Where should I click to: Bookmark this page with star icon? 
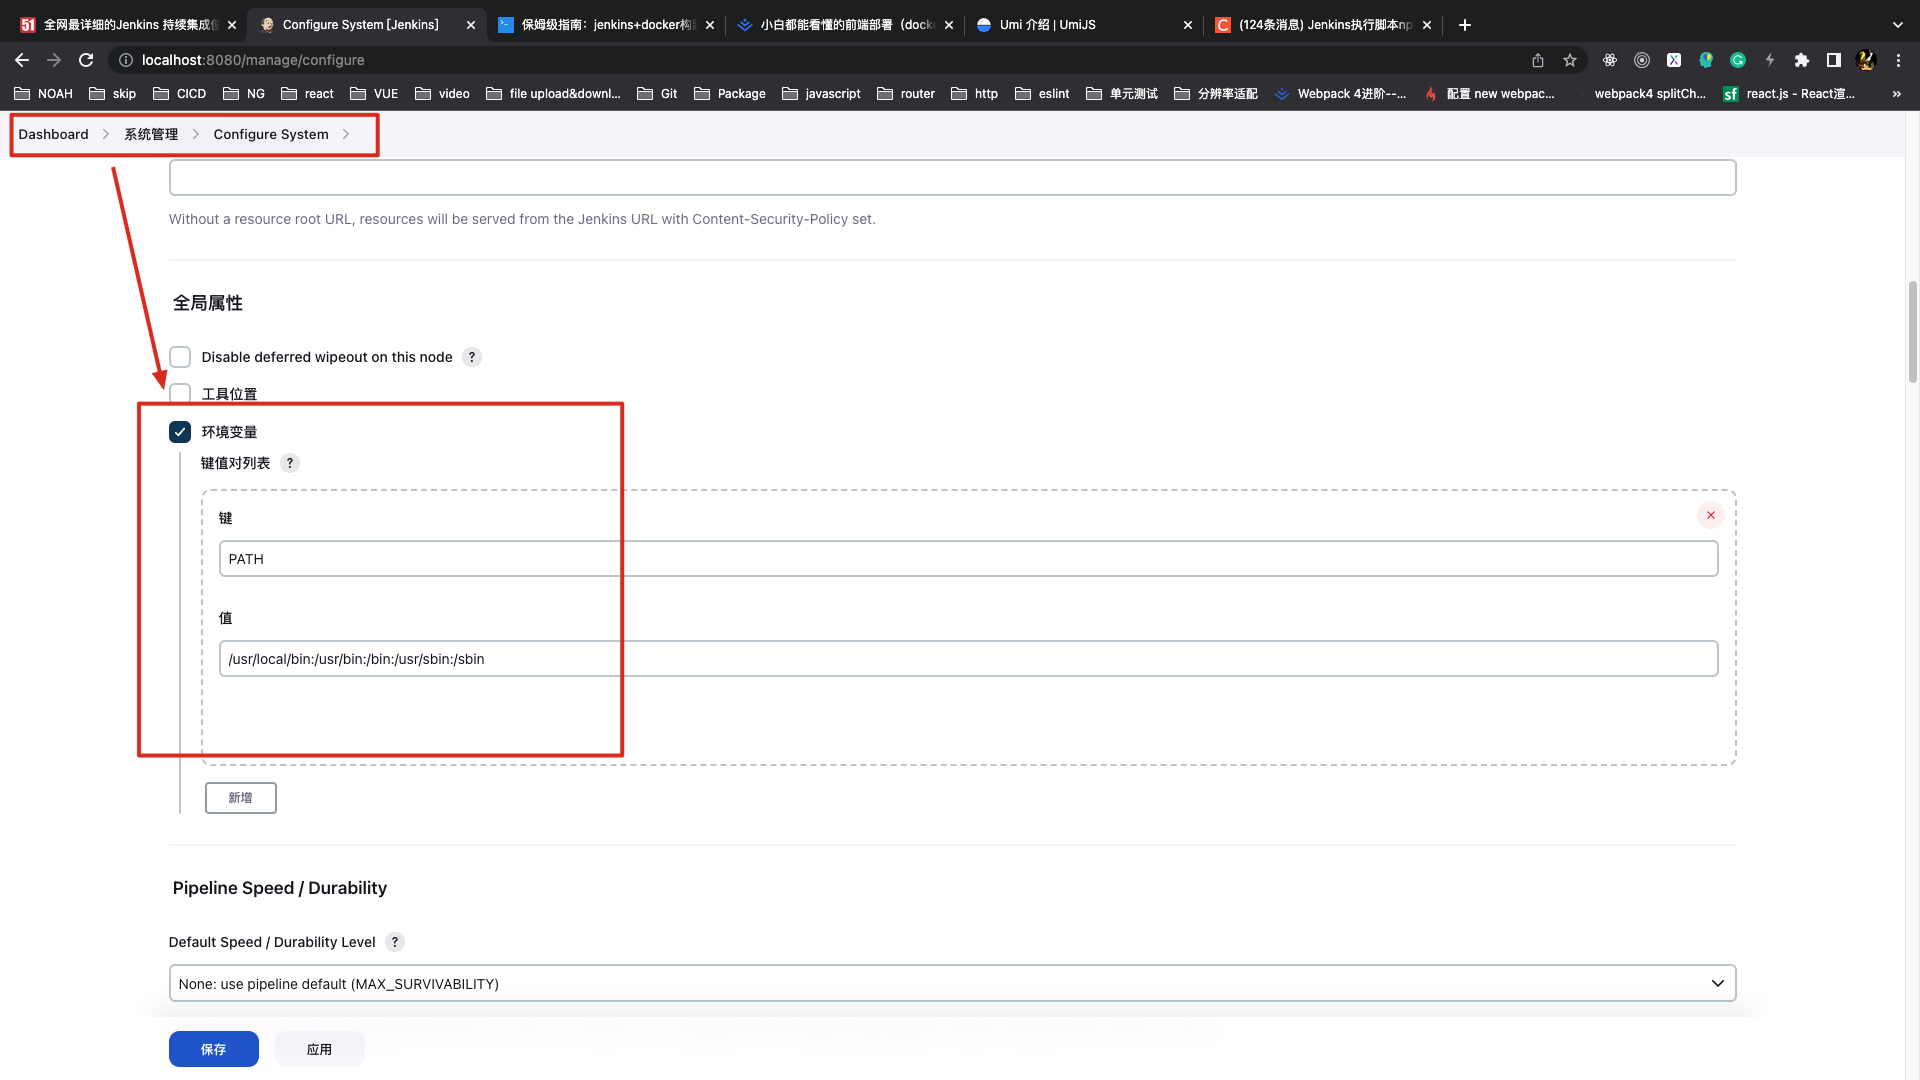[1570, 60]
